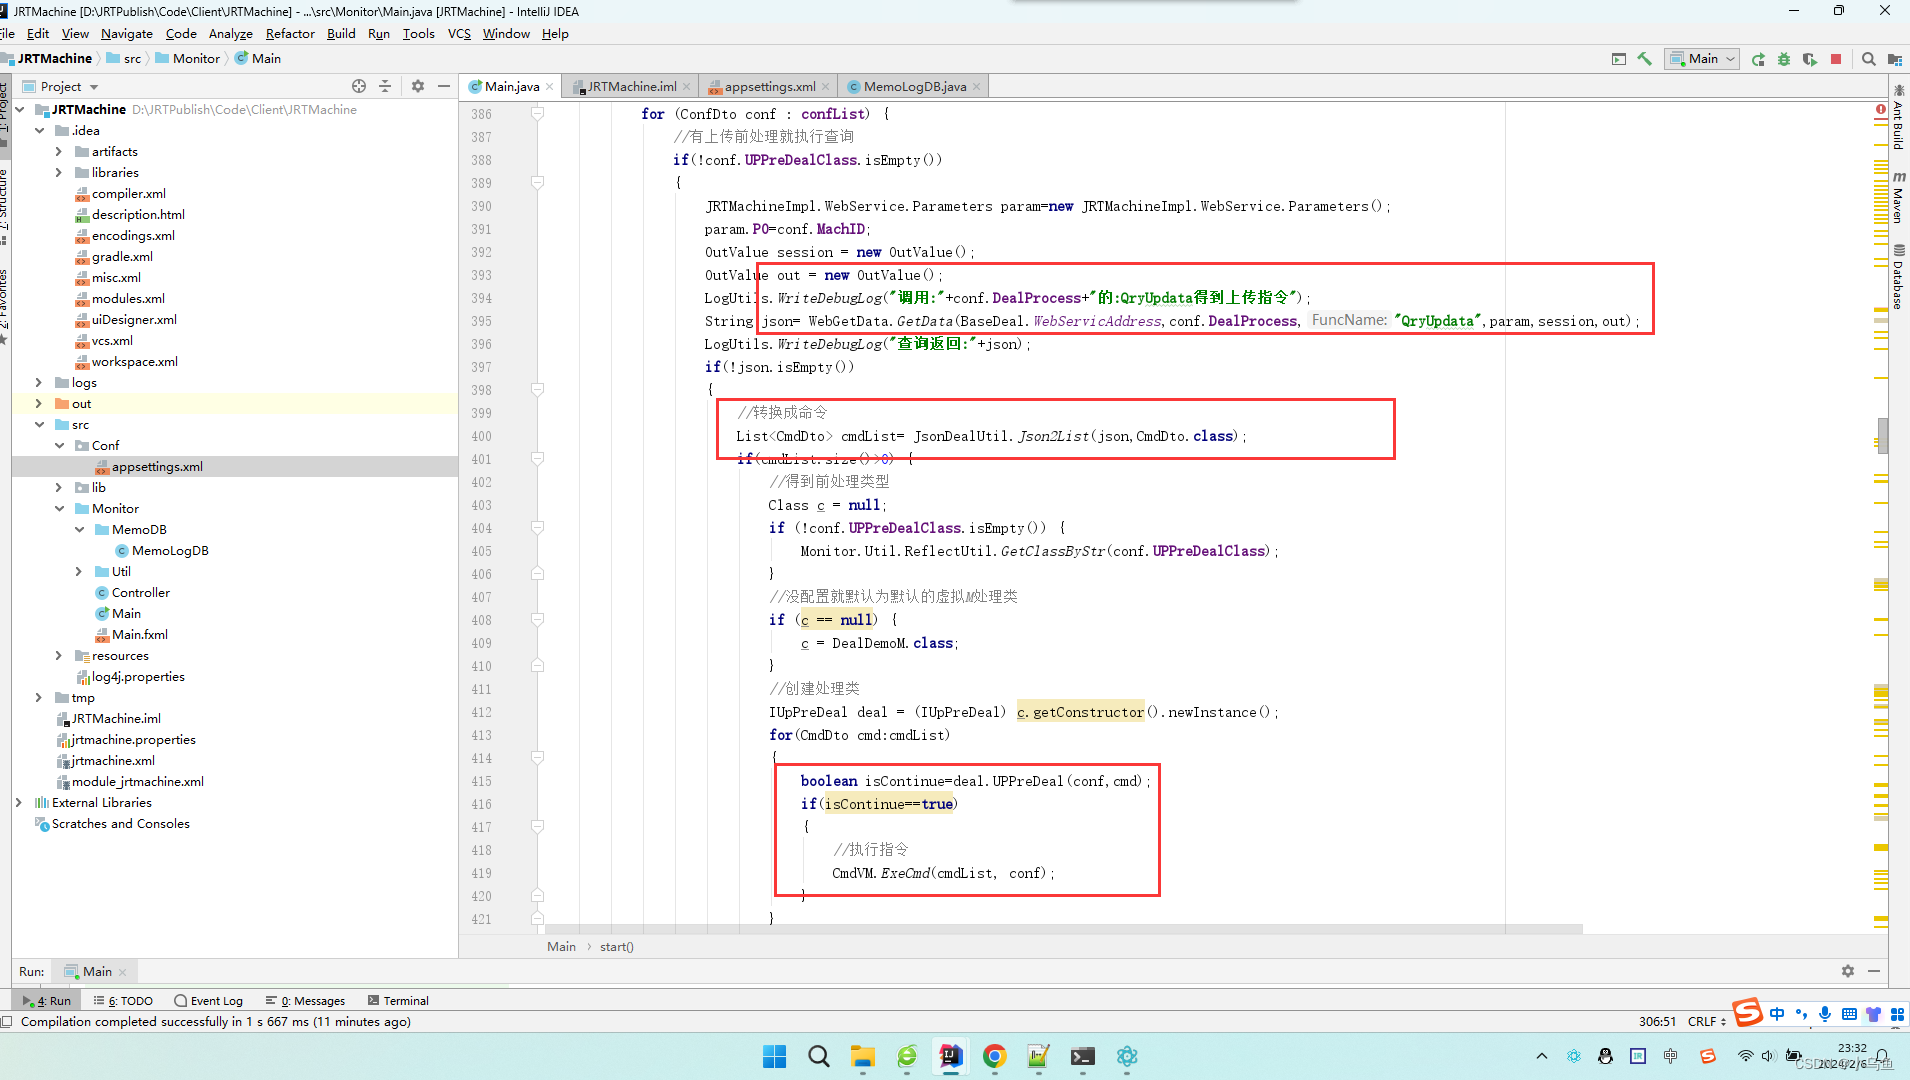Screen dimensions: 1910x1080
Task: Open Chrome from the taskbar
Action: click(994, 1056)
